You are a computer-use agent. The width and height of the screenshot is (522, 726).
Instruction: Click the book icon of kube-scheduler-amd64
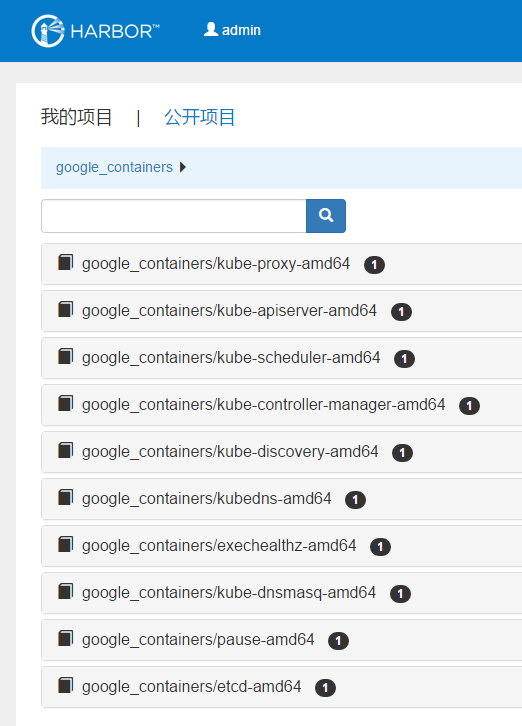pyautogui.click(x=65, y=357)
